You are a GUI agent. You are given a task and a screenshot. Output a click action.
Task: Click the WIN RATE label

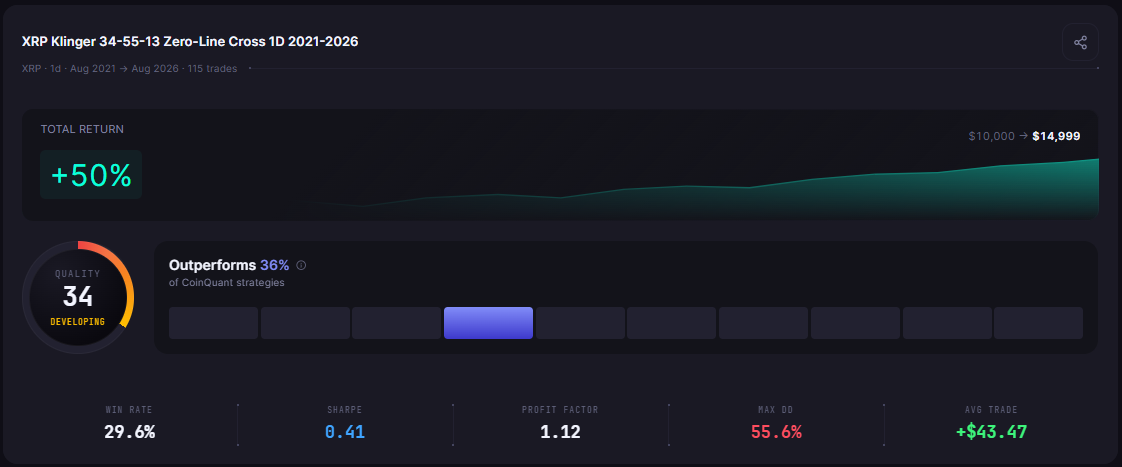pos(129,410)
